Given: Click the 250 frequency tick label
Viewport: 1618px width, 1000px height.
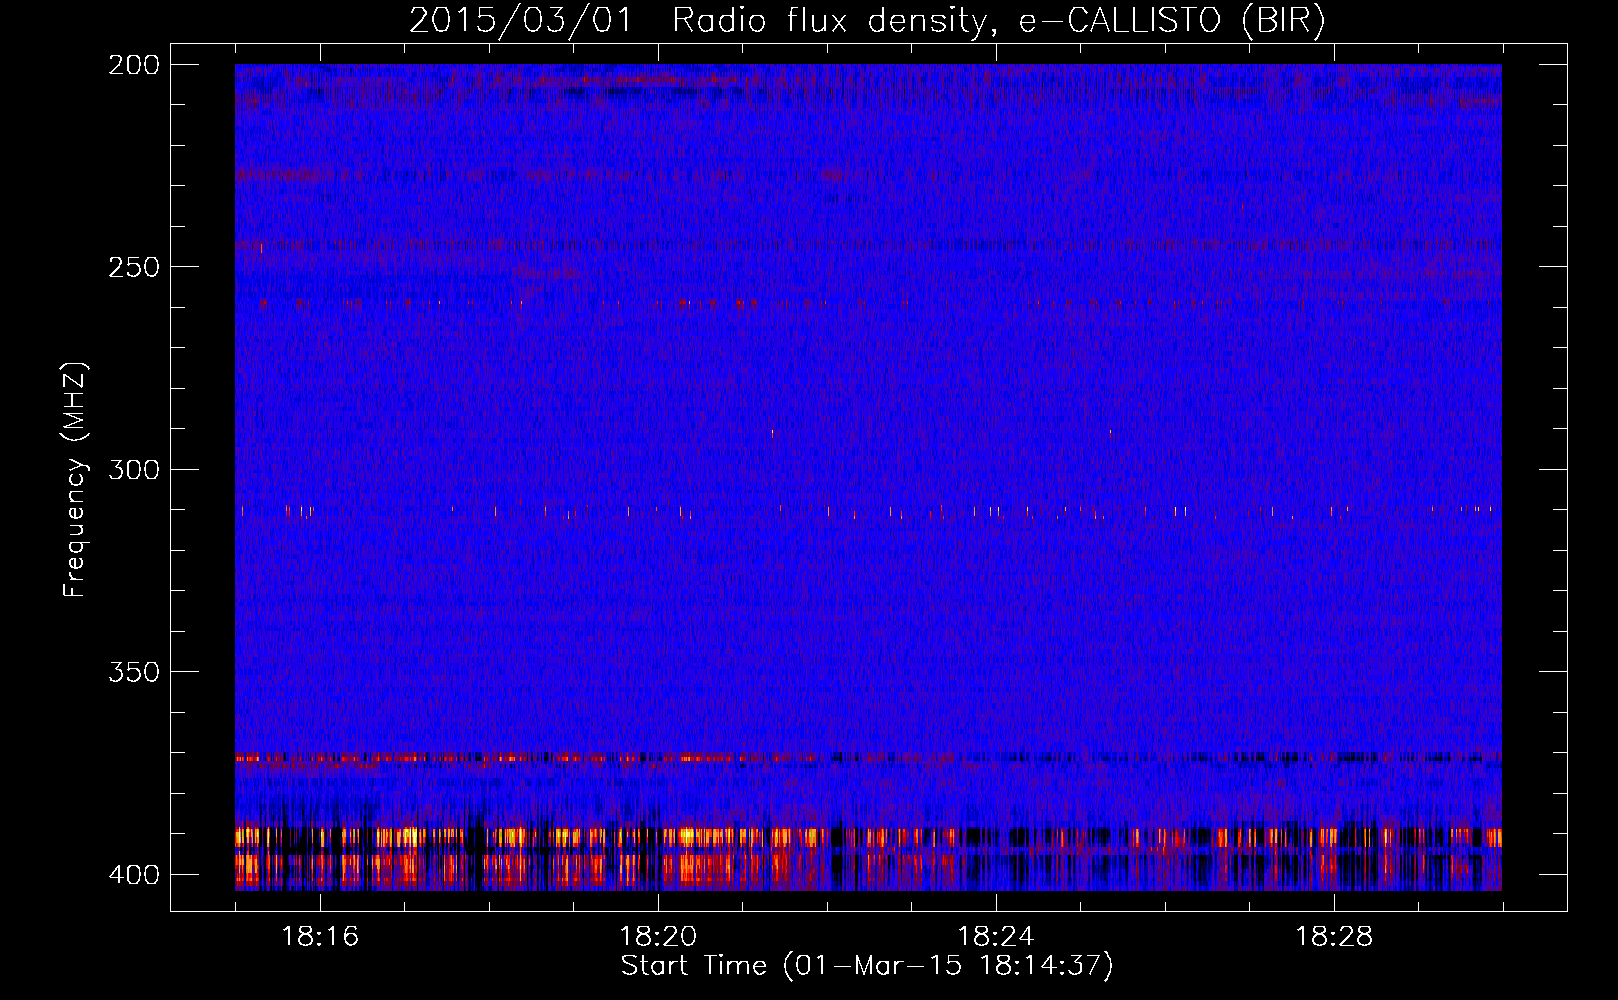Looking at the screenshot, I should pos(134,267).
